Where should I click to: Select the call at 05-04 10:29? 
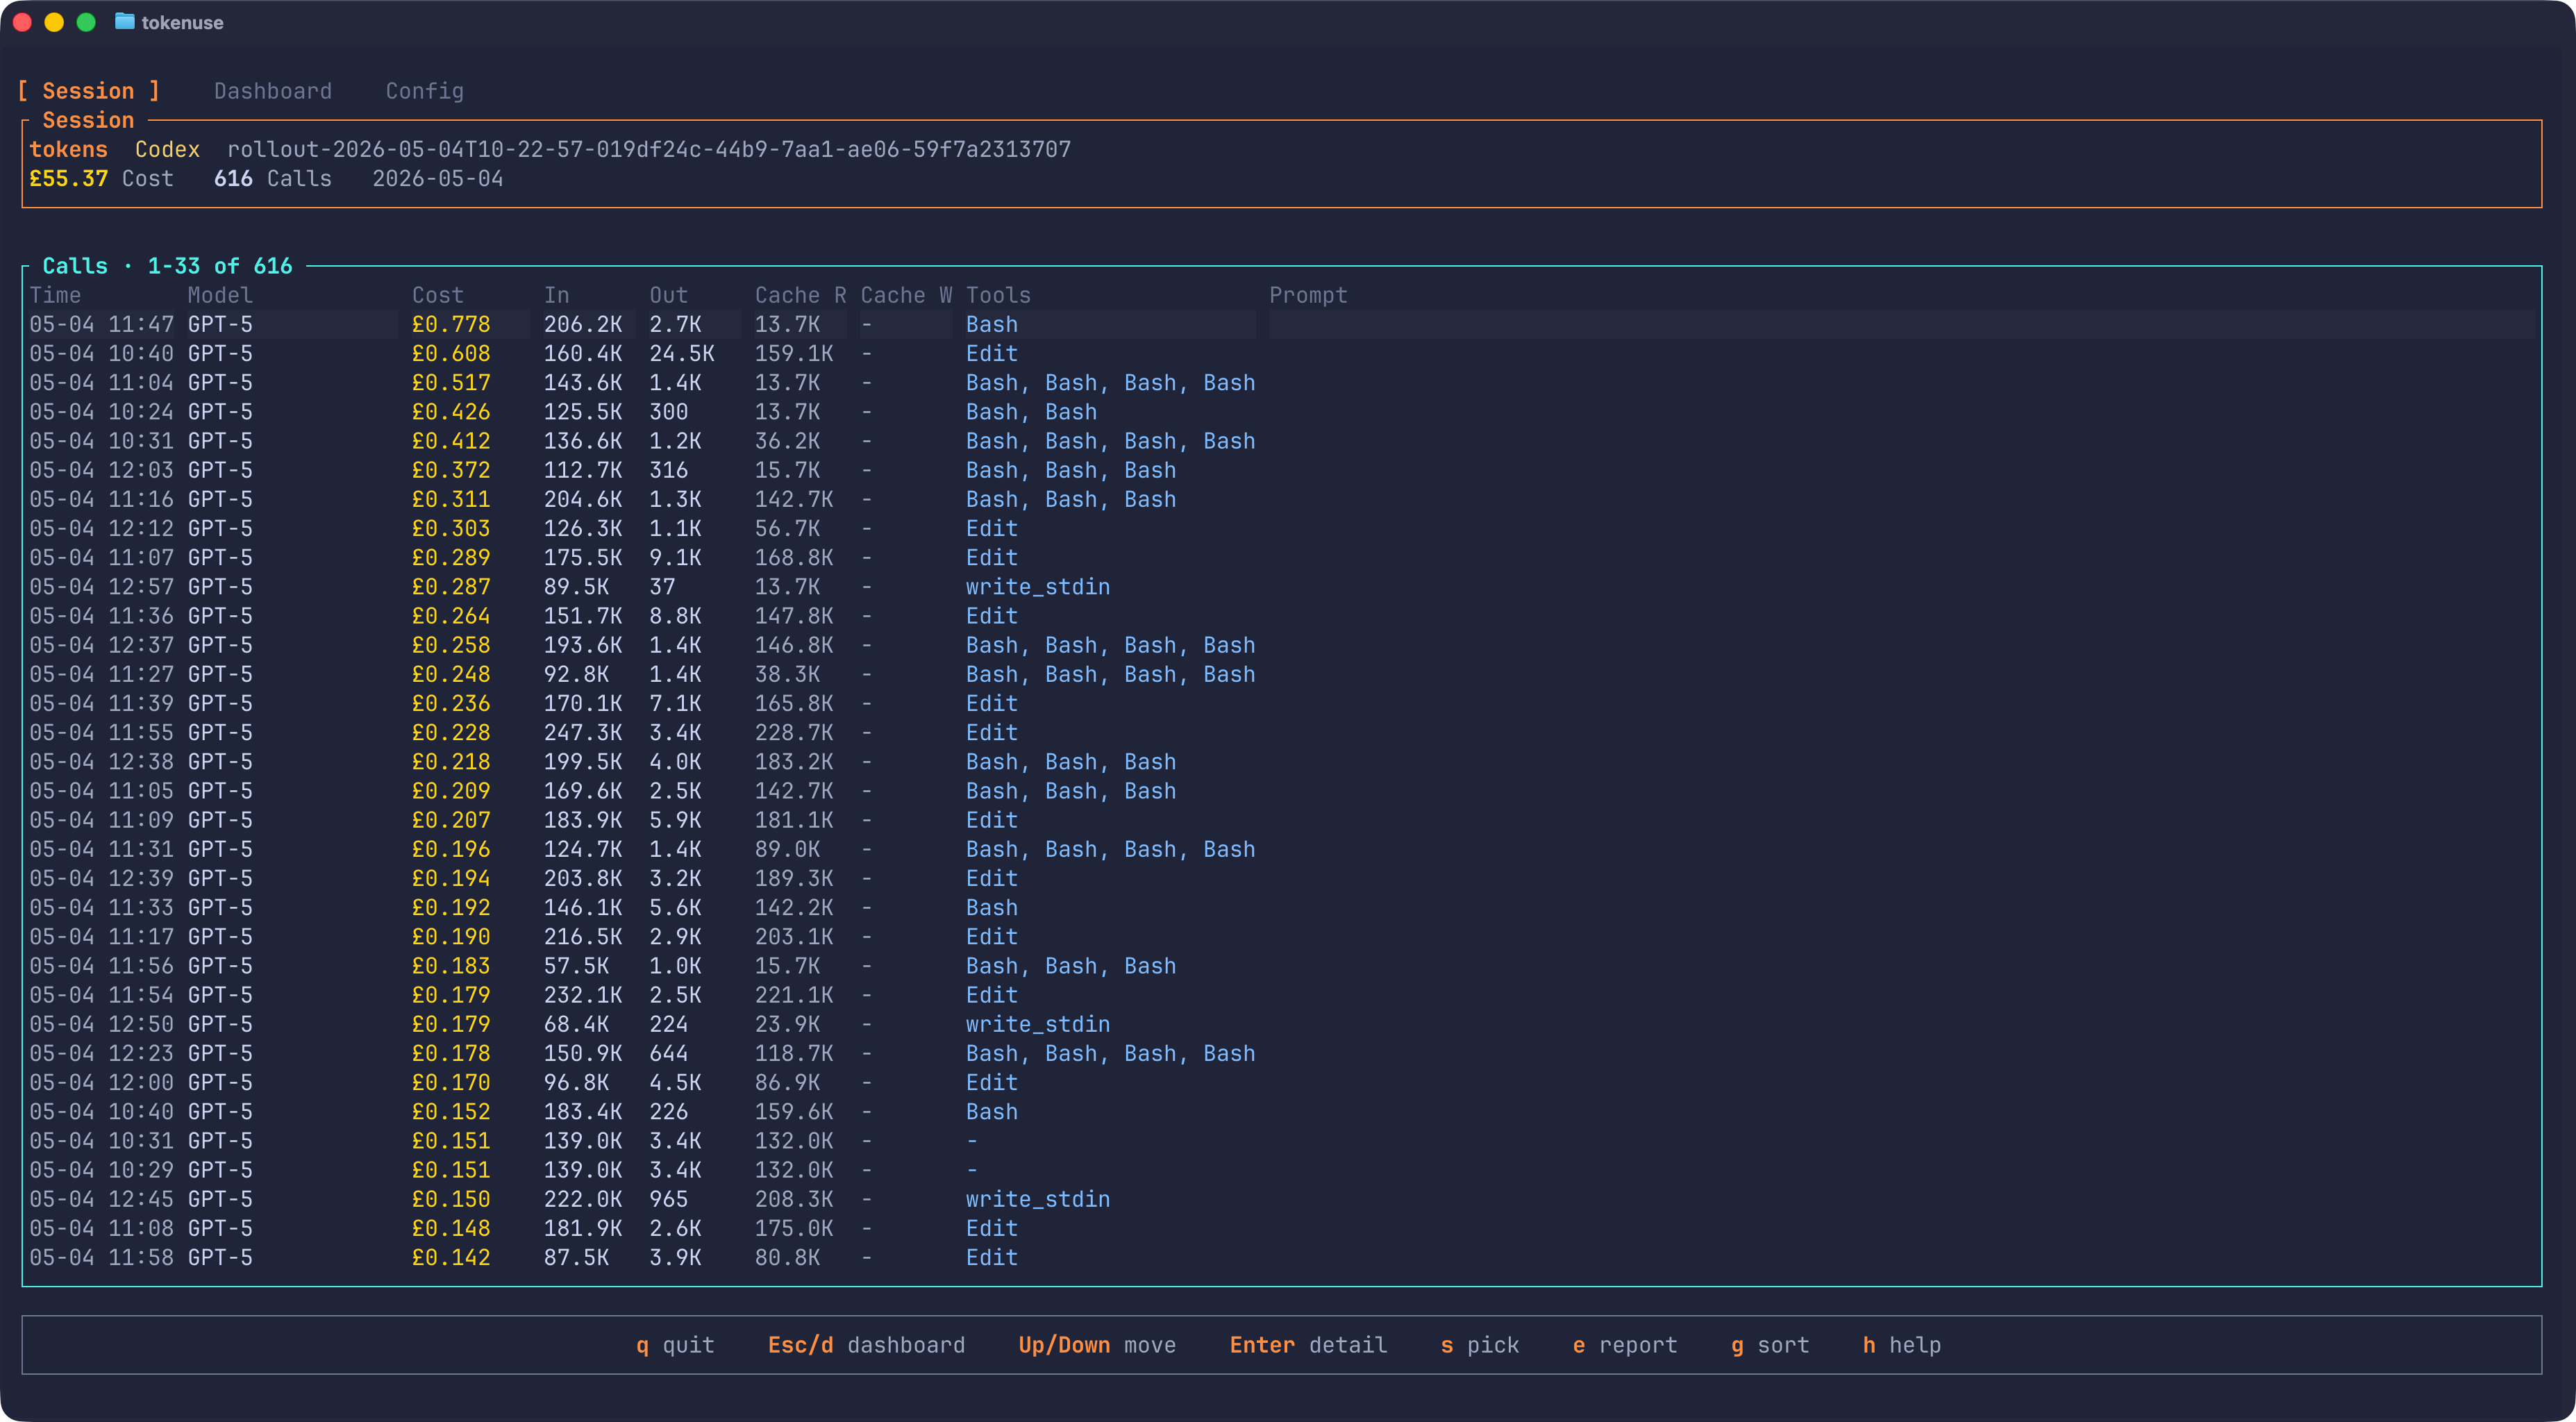(1281, 1170)
